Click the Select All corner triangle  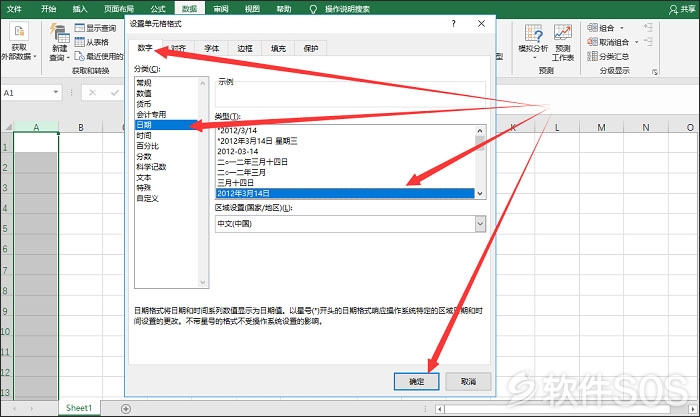[8, 127]
